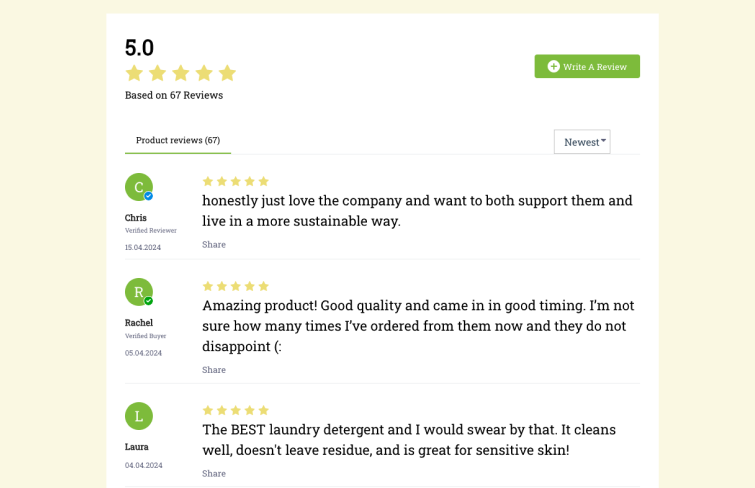This screenshot has height=488, width=755.
Task: Share Laura's review
Action: coord(214,474)
